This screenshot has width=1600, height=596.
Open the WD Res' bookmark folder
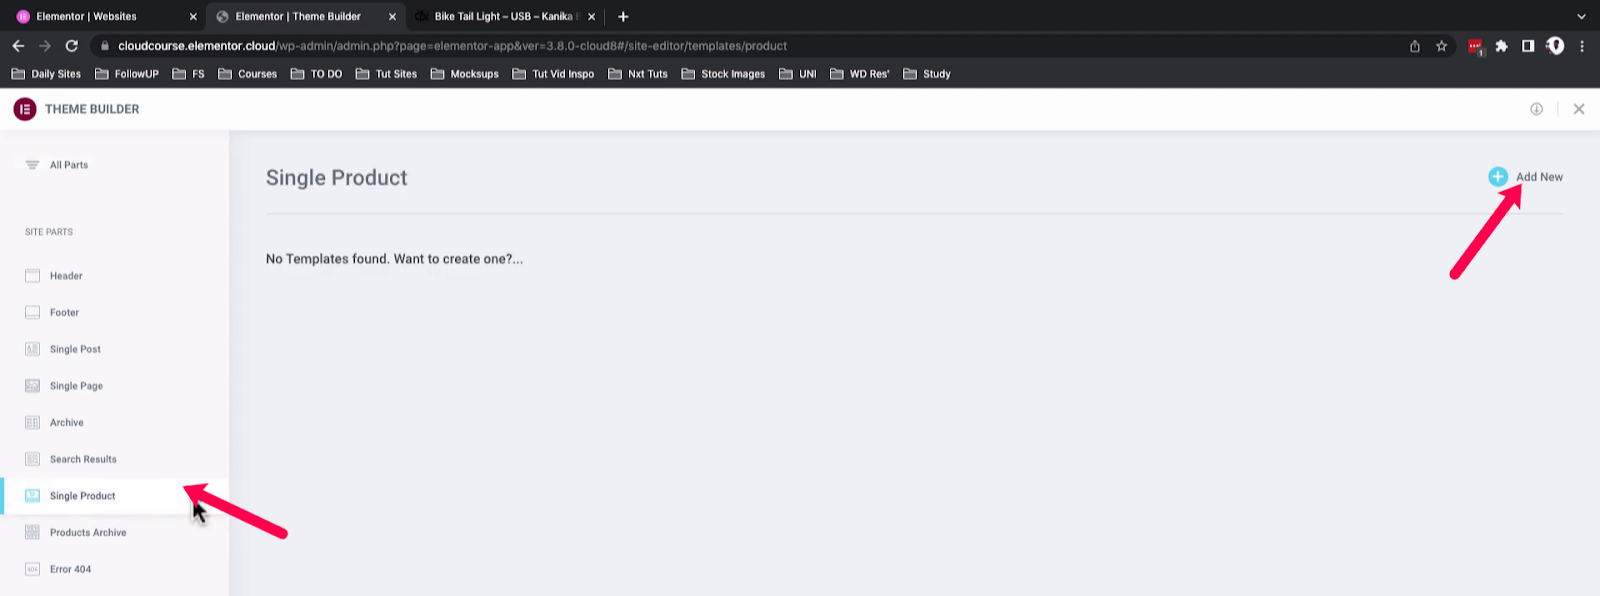click(x=859, y=74)
